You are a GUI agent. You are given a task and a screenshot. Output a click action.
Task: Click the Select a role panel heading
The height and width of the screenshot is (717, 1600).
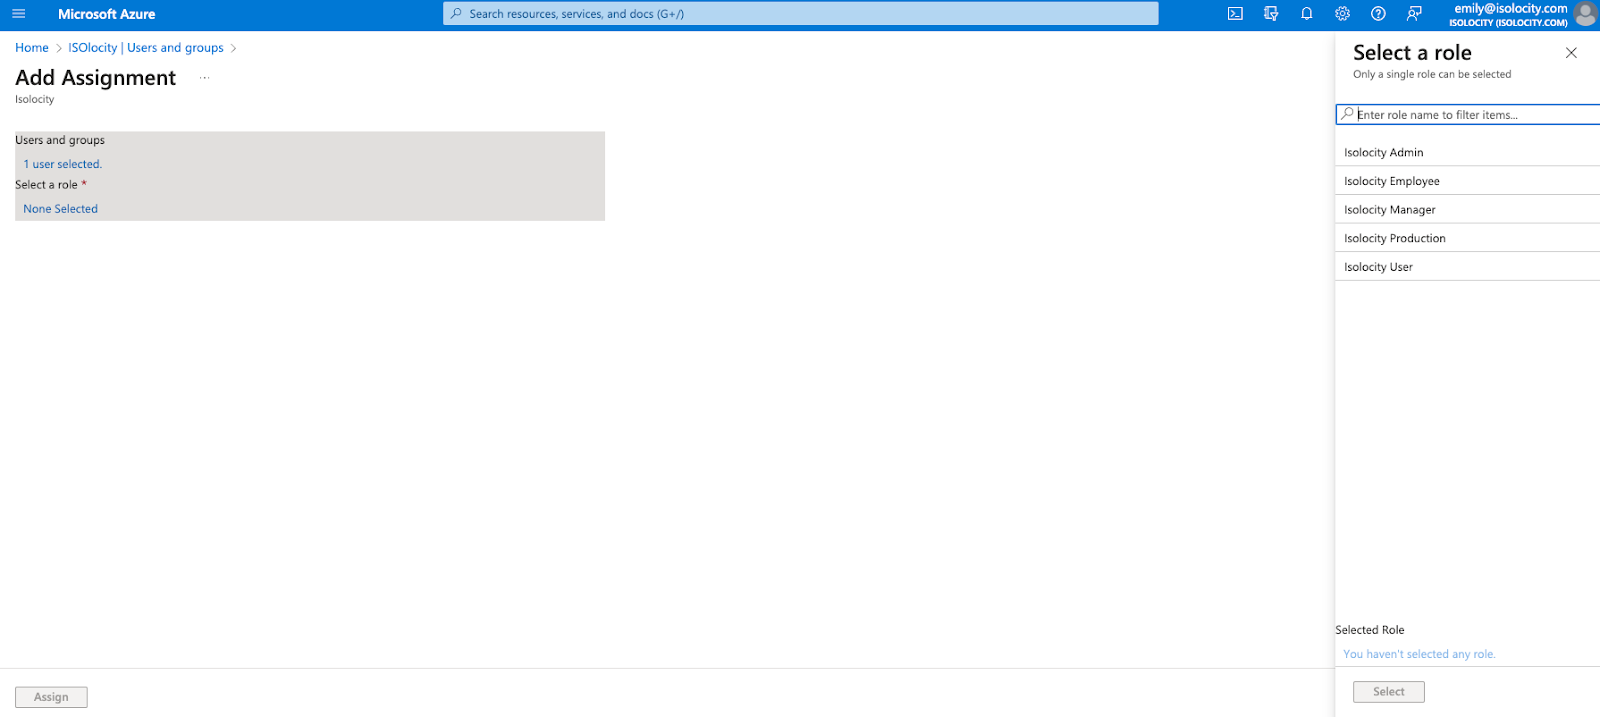pyautogui.click(x=1412, y=53)
